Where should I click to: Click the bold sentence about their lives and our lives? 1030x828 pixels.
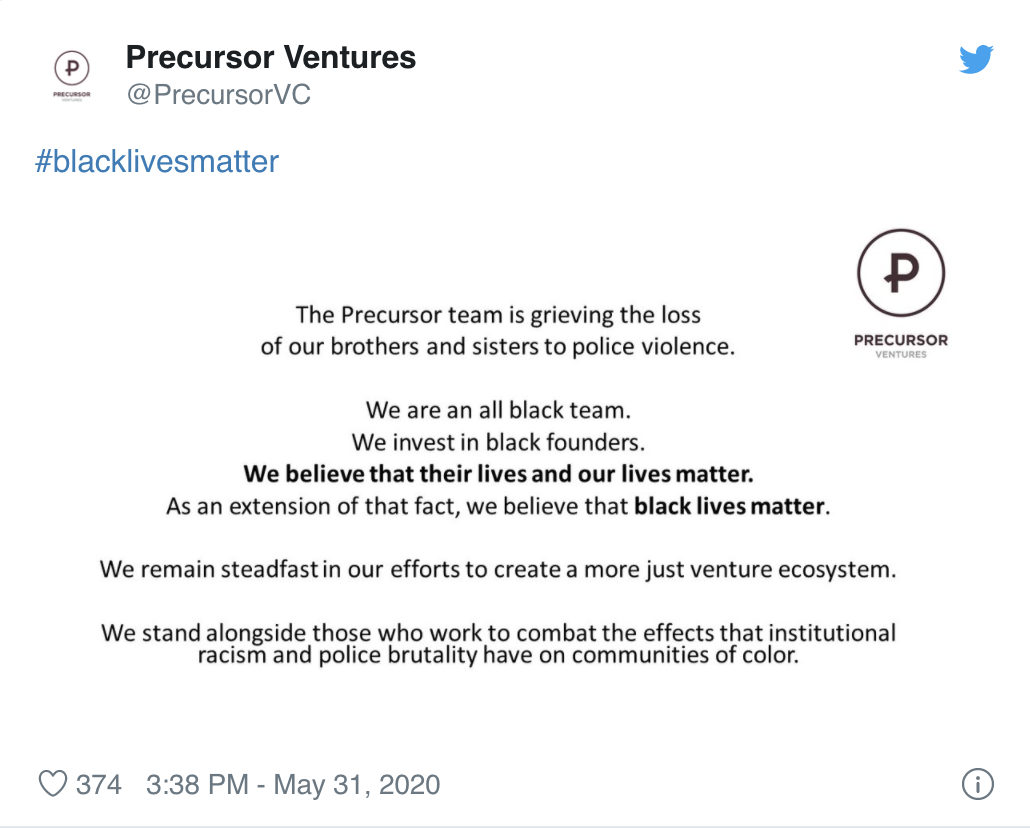tap(498, 474)
